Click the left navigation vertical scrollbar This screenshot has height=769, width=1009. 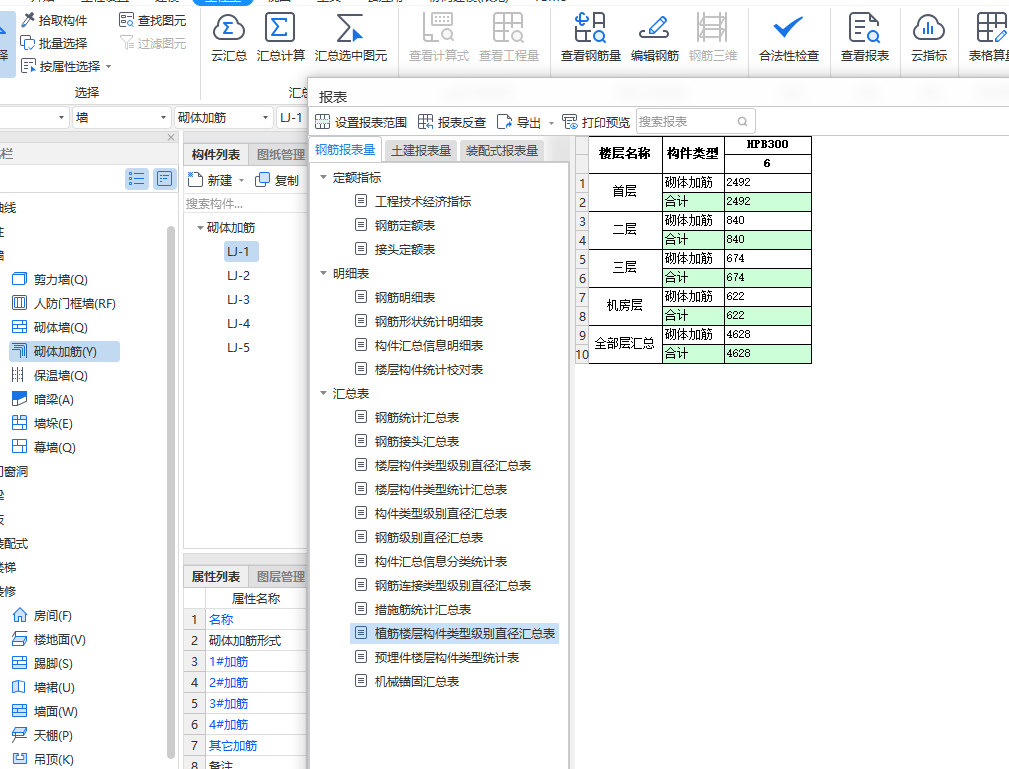pyautogui.click(x=171, y=492)
